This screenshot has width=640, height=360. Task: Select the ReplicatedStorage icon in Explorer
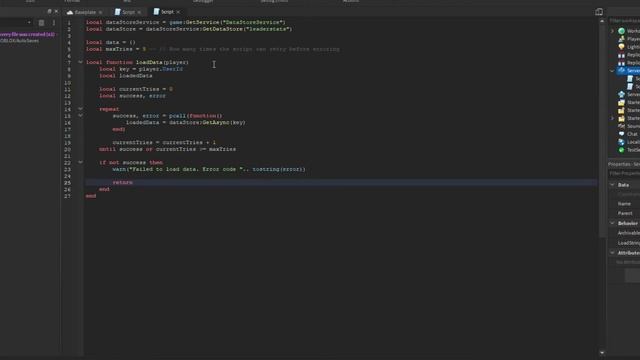(621, 63)
